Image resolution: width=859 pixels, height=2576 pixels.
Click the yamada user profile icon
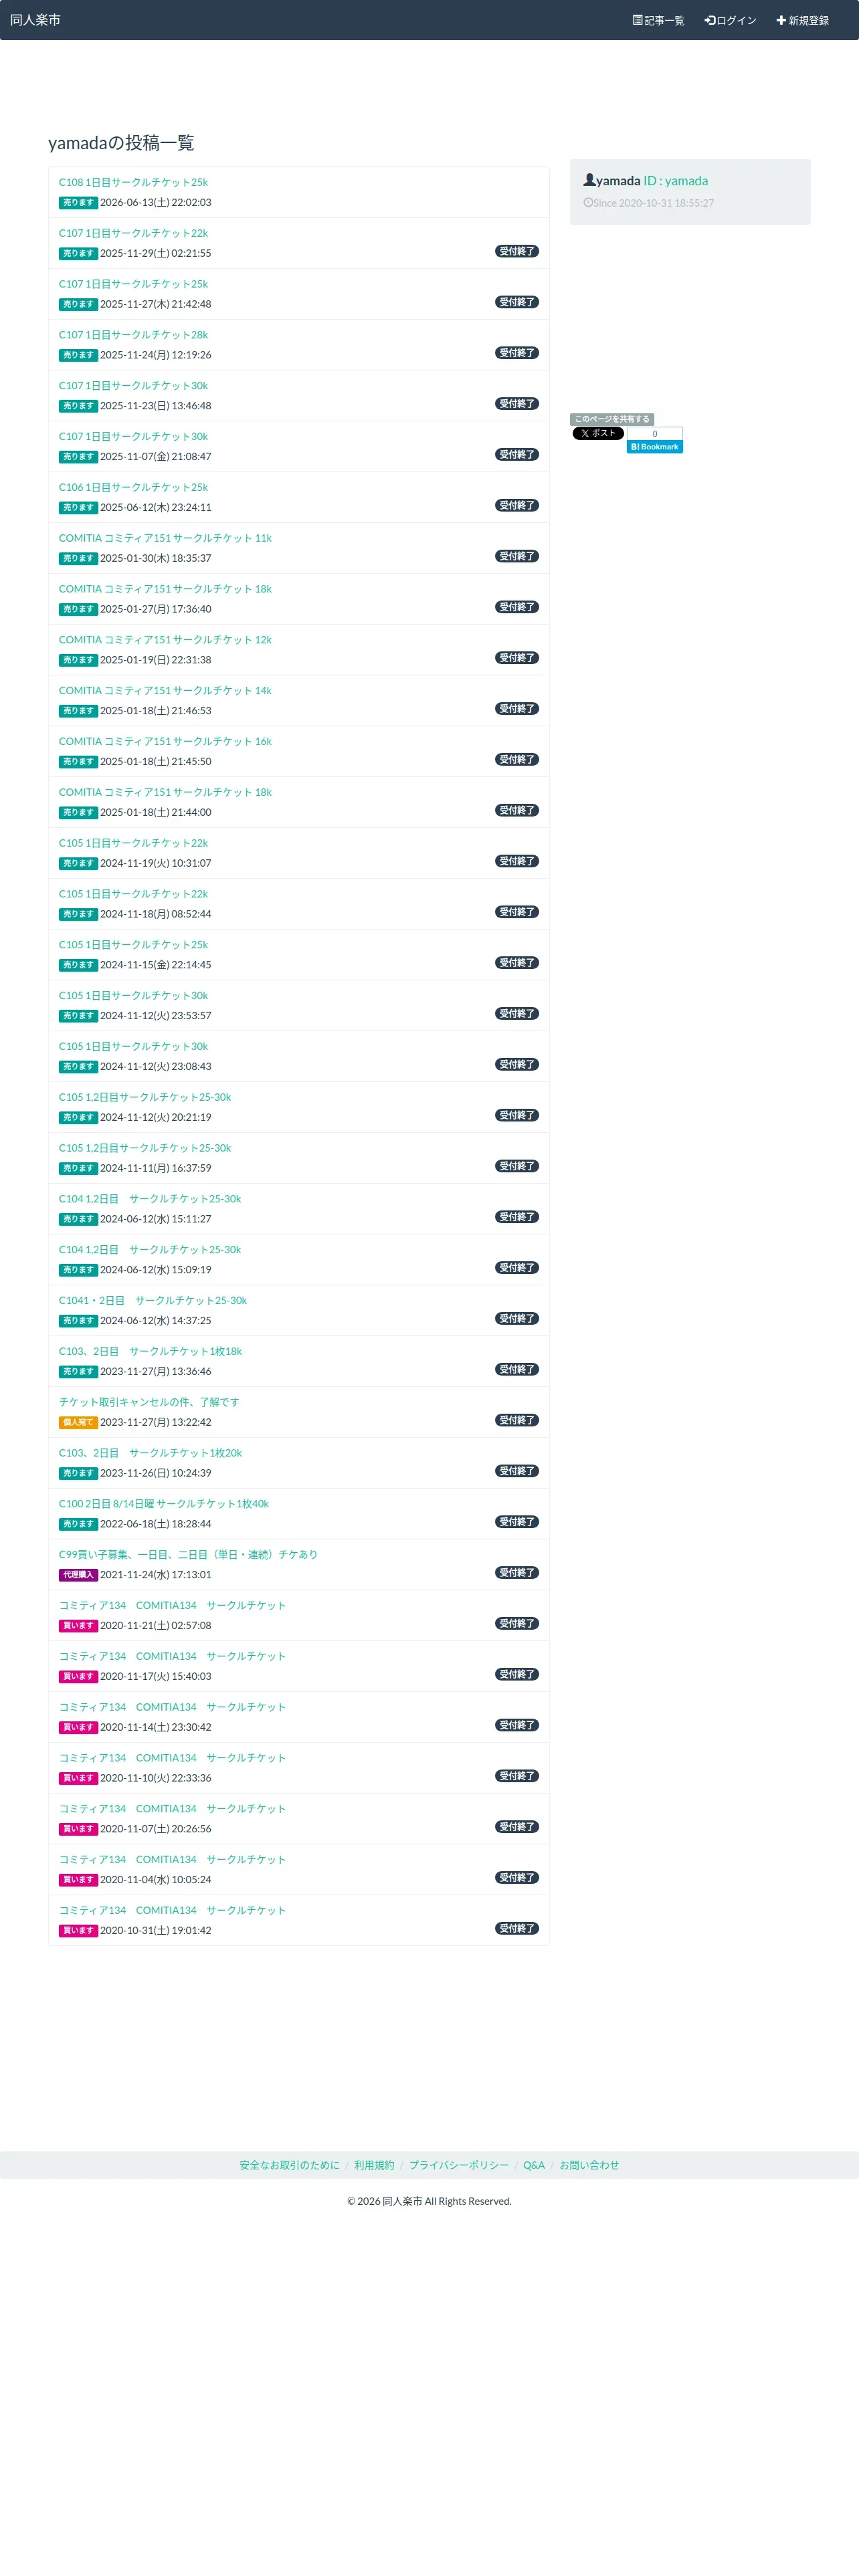589,180
